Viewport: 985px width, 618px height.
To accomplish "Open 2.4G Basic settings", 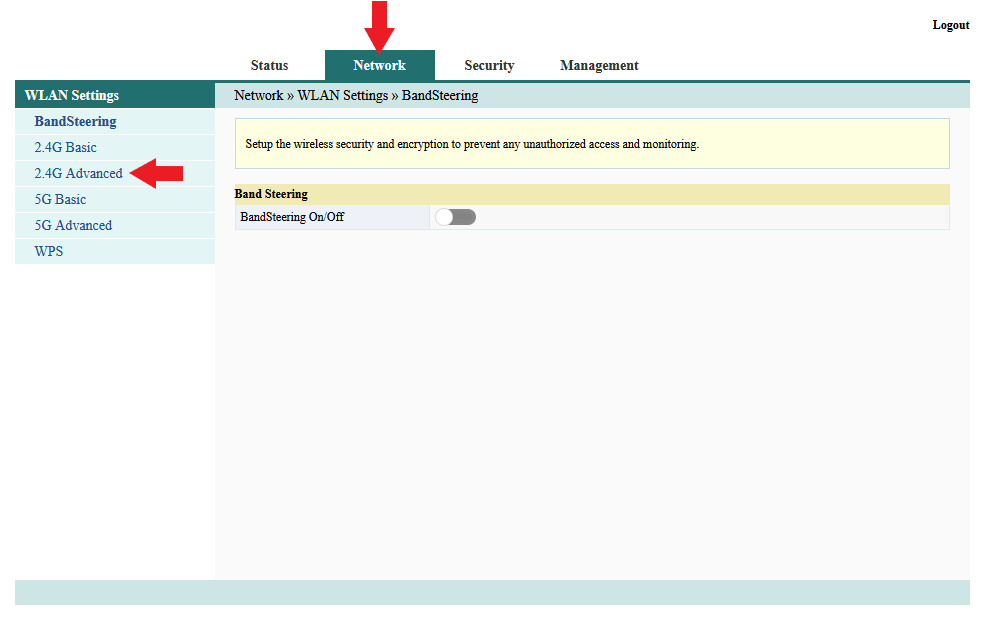I will click(x=65, y=147).
